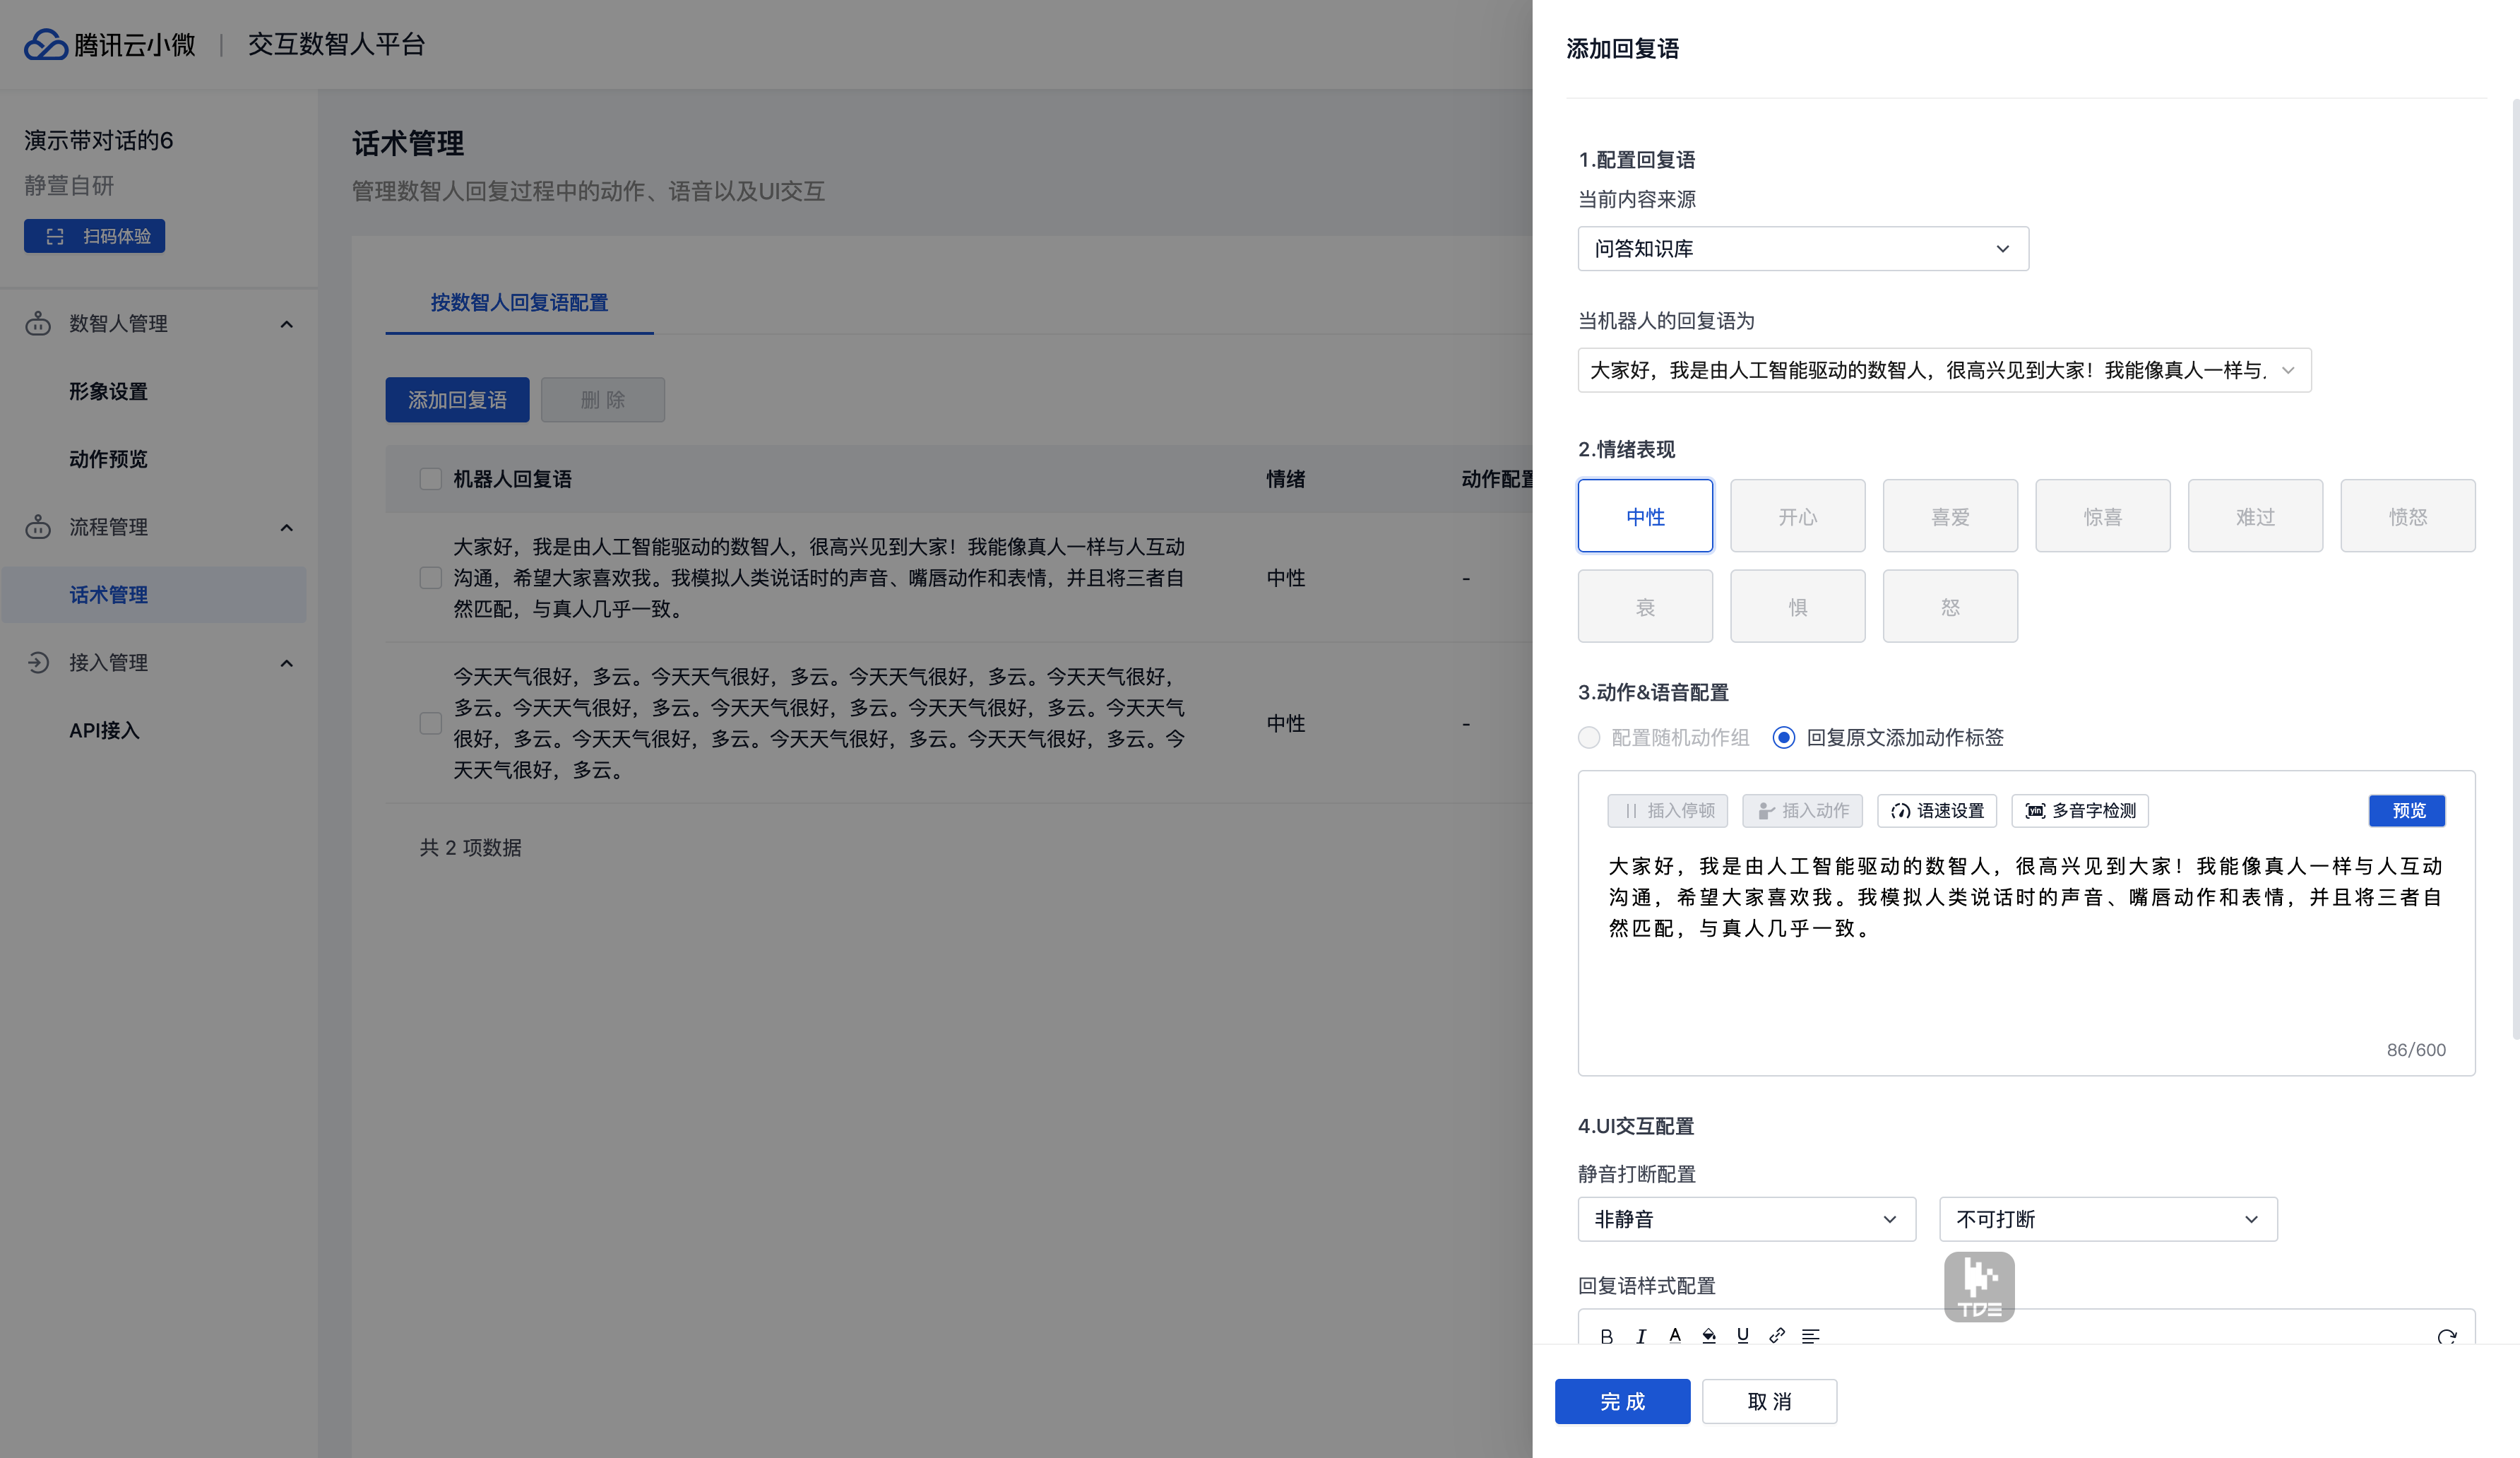Click the bold formatting icon
This screenshot has width=2520, height=1458.
(1606, 1336)
